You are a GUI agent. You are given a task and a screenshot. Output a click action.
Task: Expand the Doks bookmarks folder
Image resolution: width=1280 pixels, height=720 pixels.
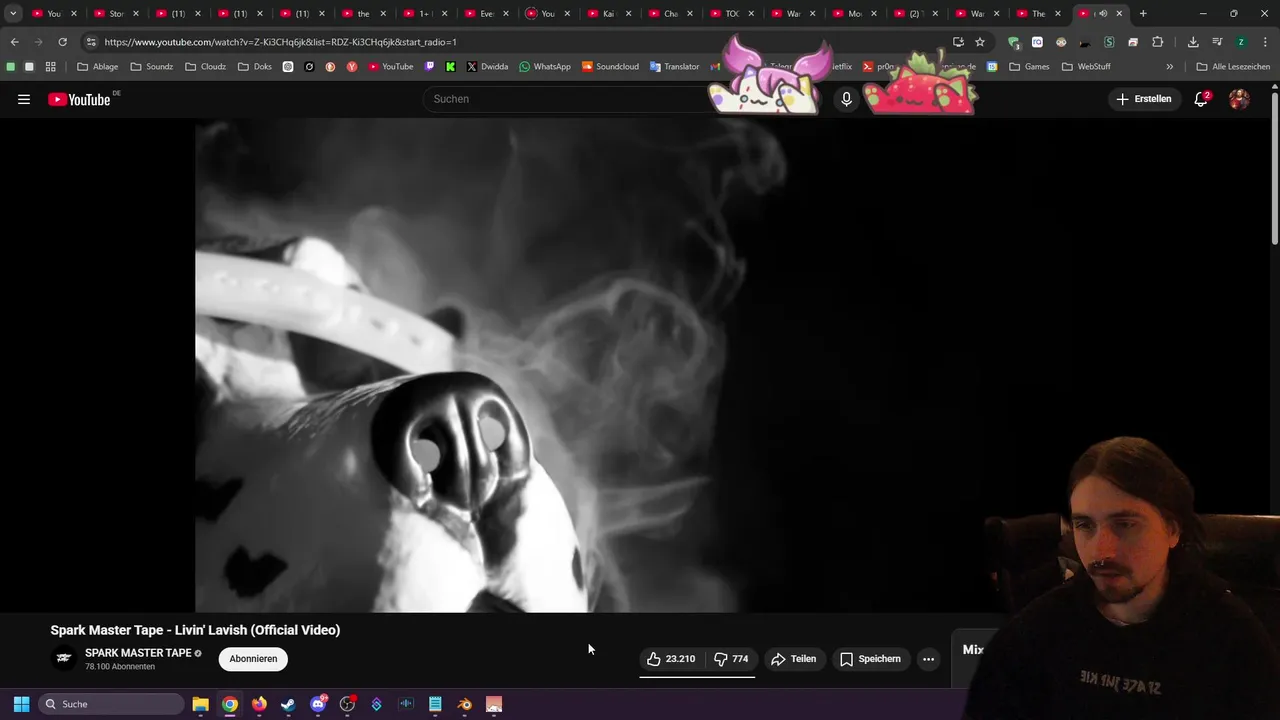pyautogui.click(x=255, y=67)
